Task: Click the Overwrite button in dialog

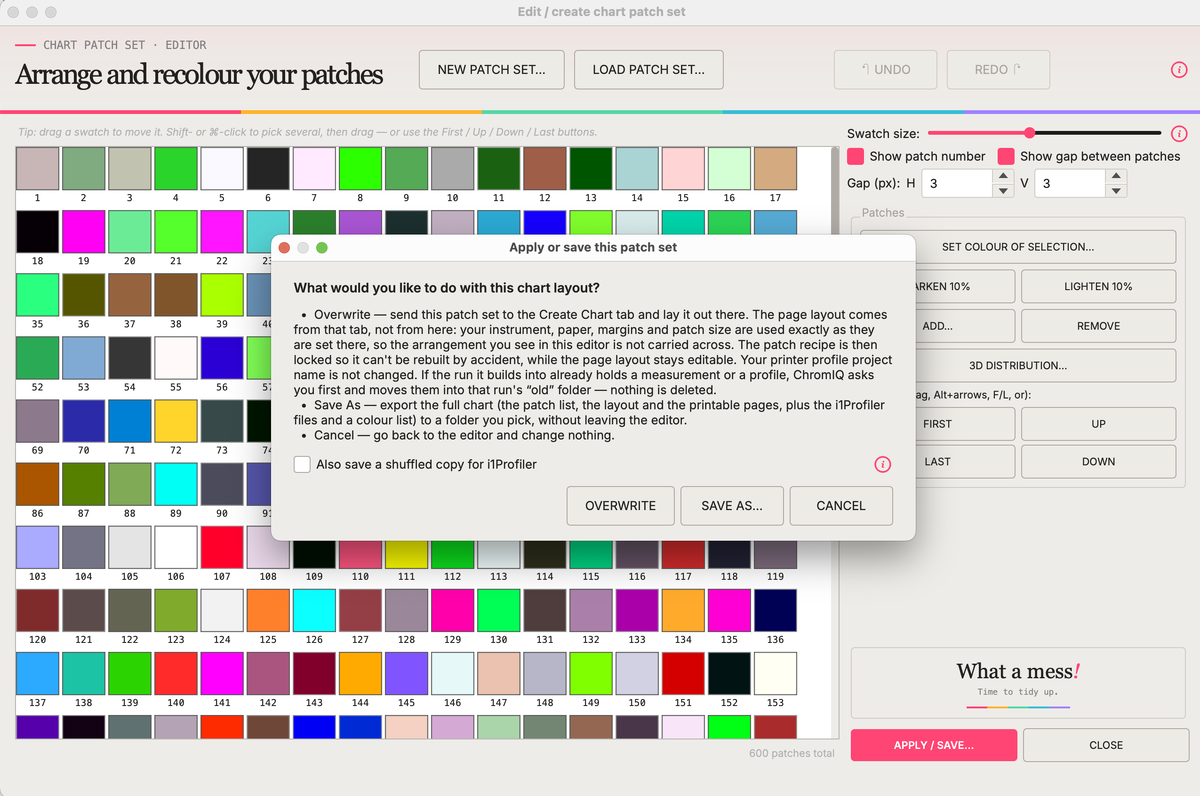Action: coord(621,506)
